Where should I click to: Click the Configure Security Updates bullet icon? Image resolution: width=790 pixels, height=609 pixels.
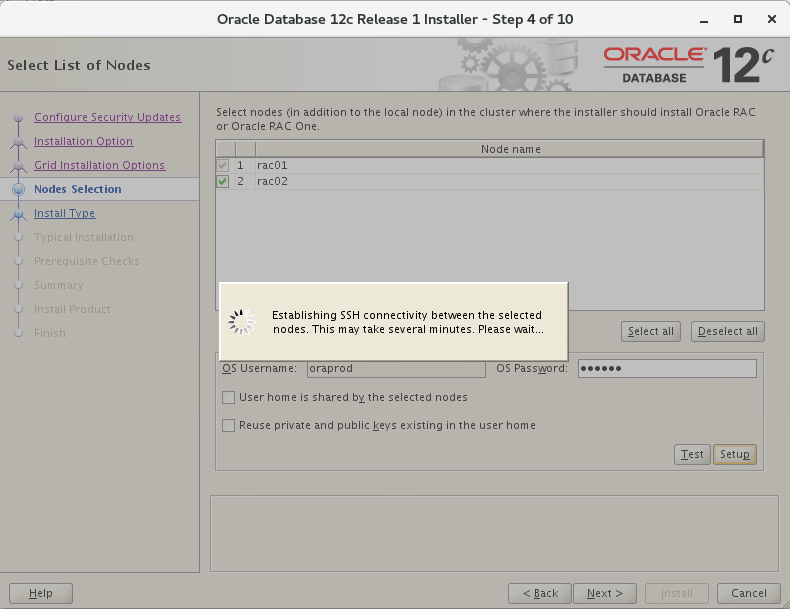19,117
